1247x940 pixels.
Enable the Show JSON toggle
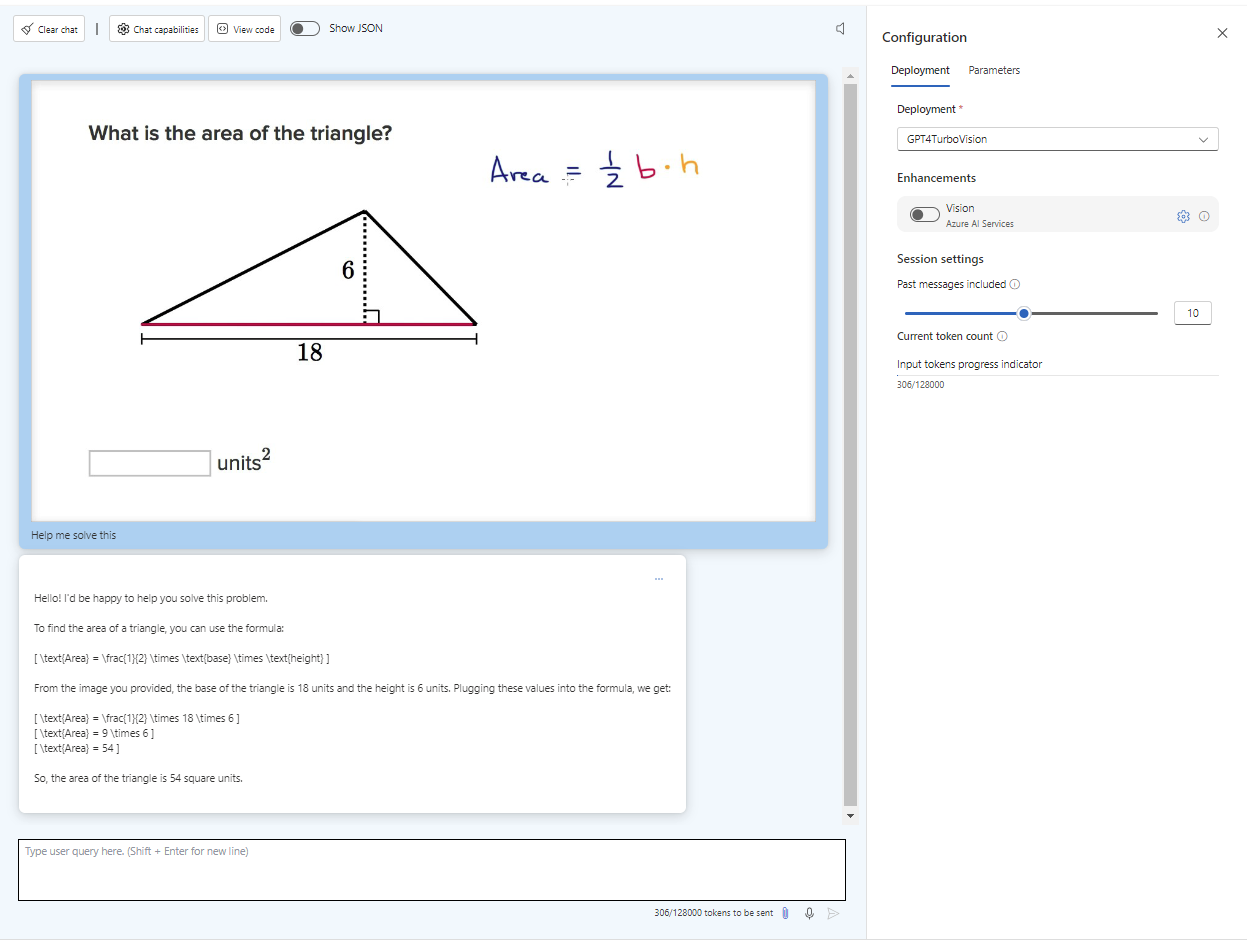pyautogui.click(x=305, y=29)
